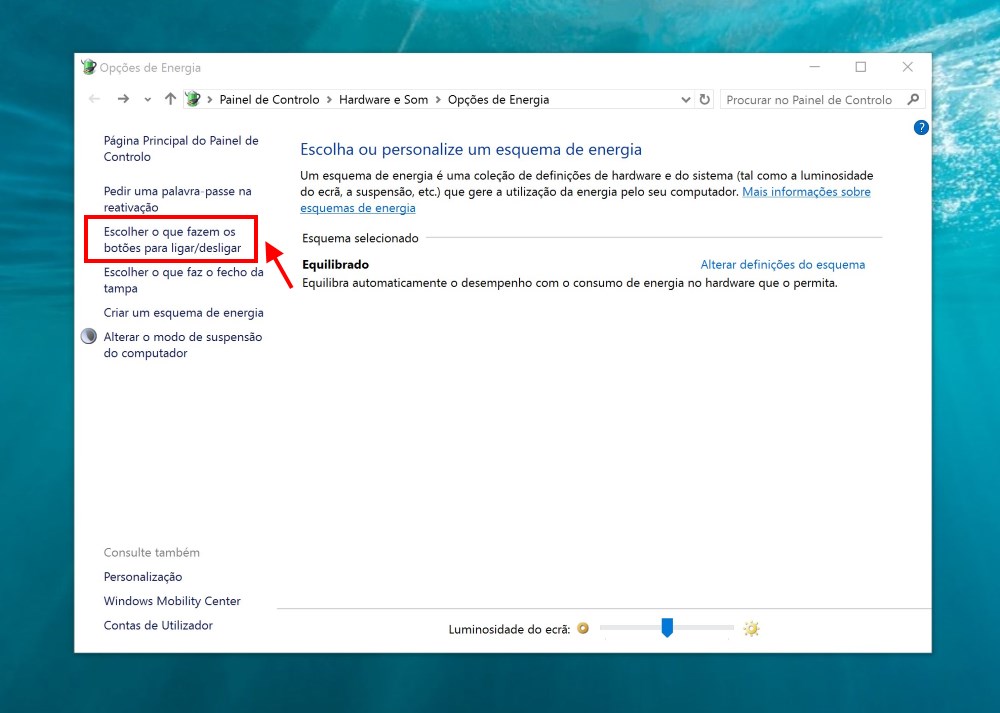Click inside the Procurar search field
This screenshot has width=1000, height=713.
810,99
